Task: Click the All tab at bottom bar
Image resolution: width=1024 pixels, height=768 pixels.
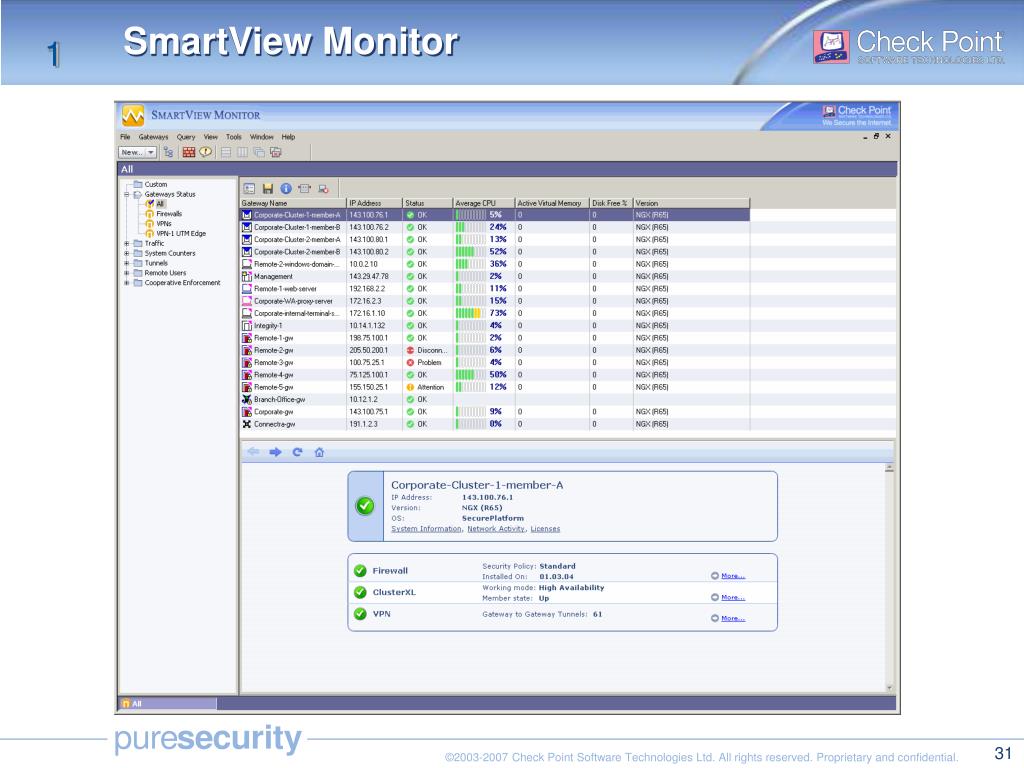Action: (x=168, y=703)
